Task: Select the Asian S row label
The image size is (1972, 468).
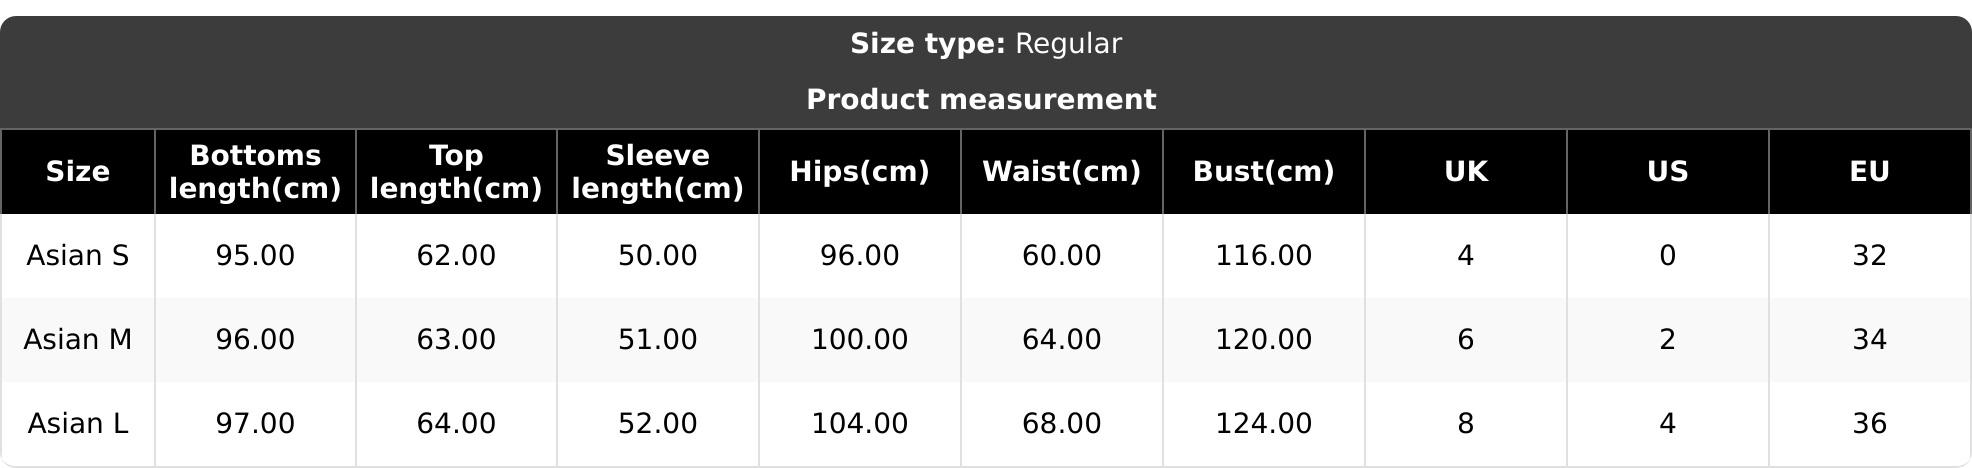Action: click(x=78, y=256)
